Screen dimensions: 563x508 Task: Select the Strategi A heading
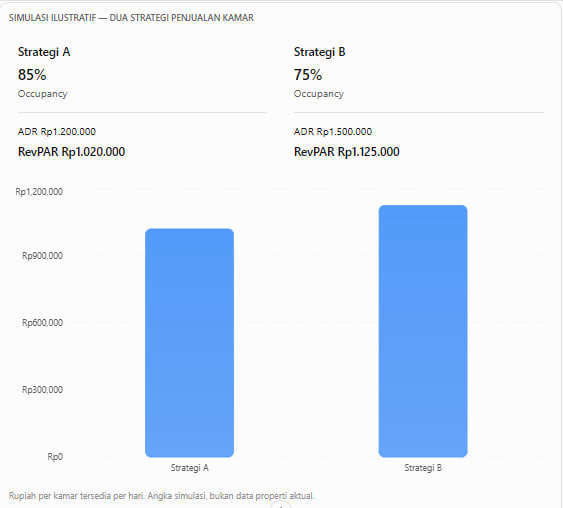pos(44,52)
